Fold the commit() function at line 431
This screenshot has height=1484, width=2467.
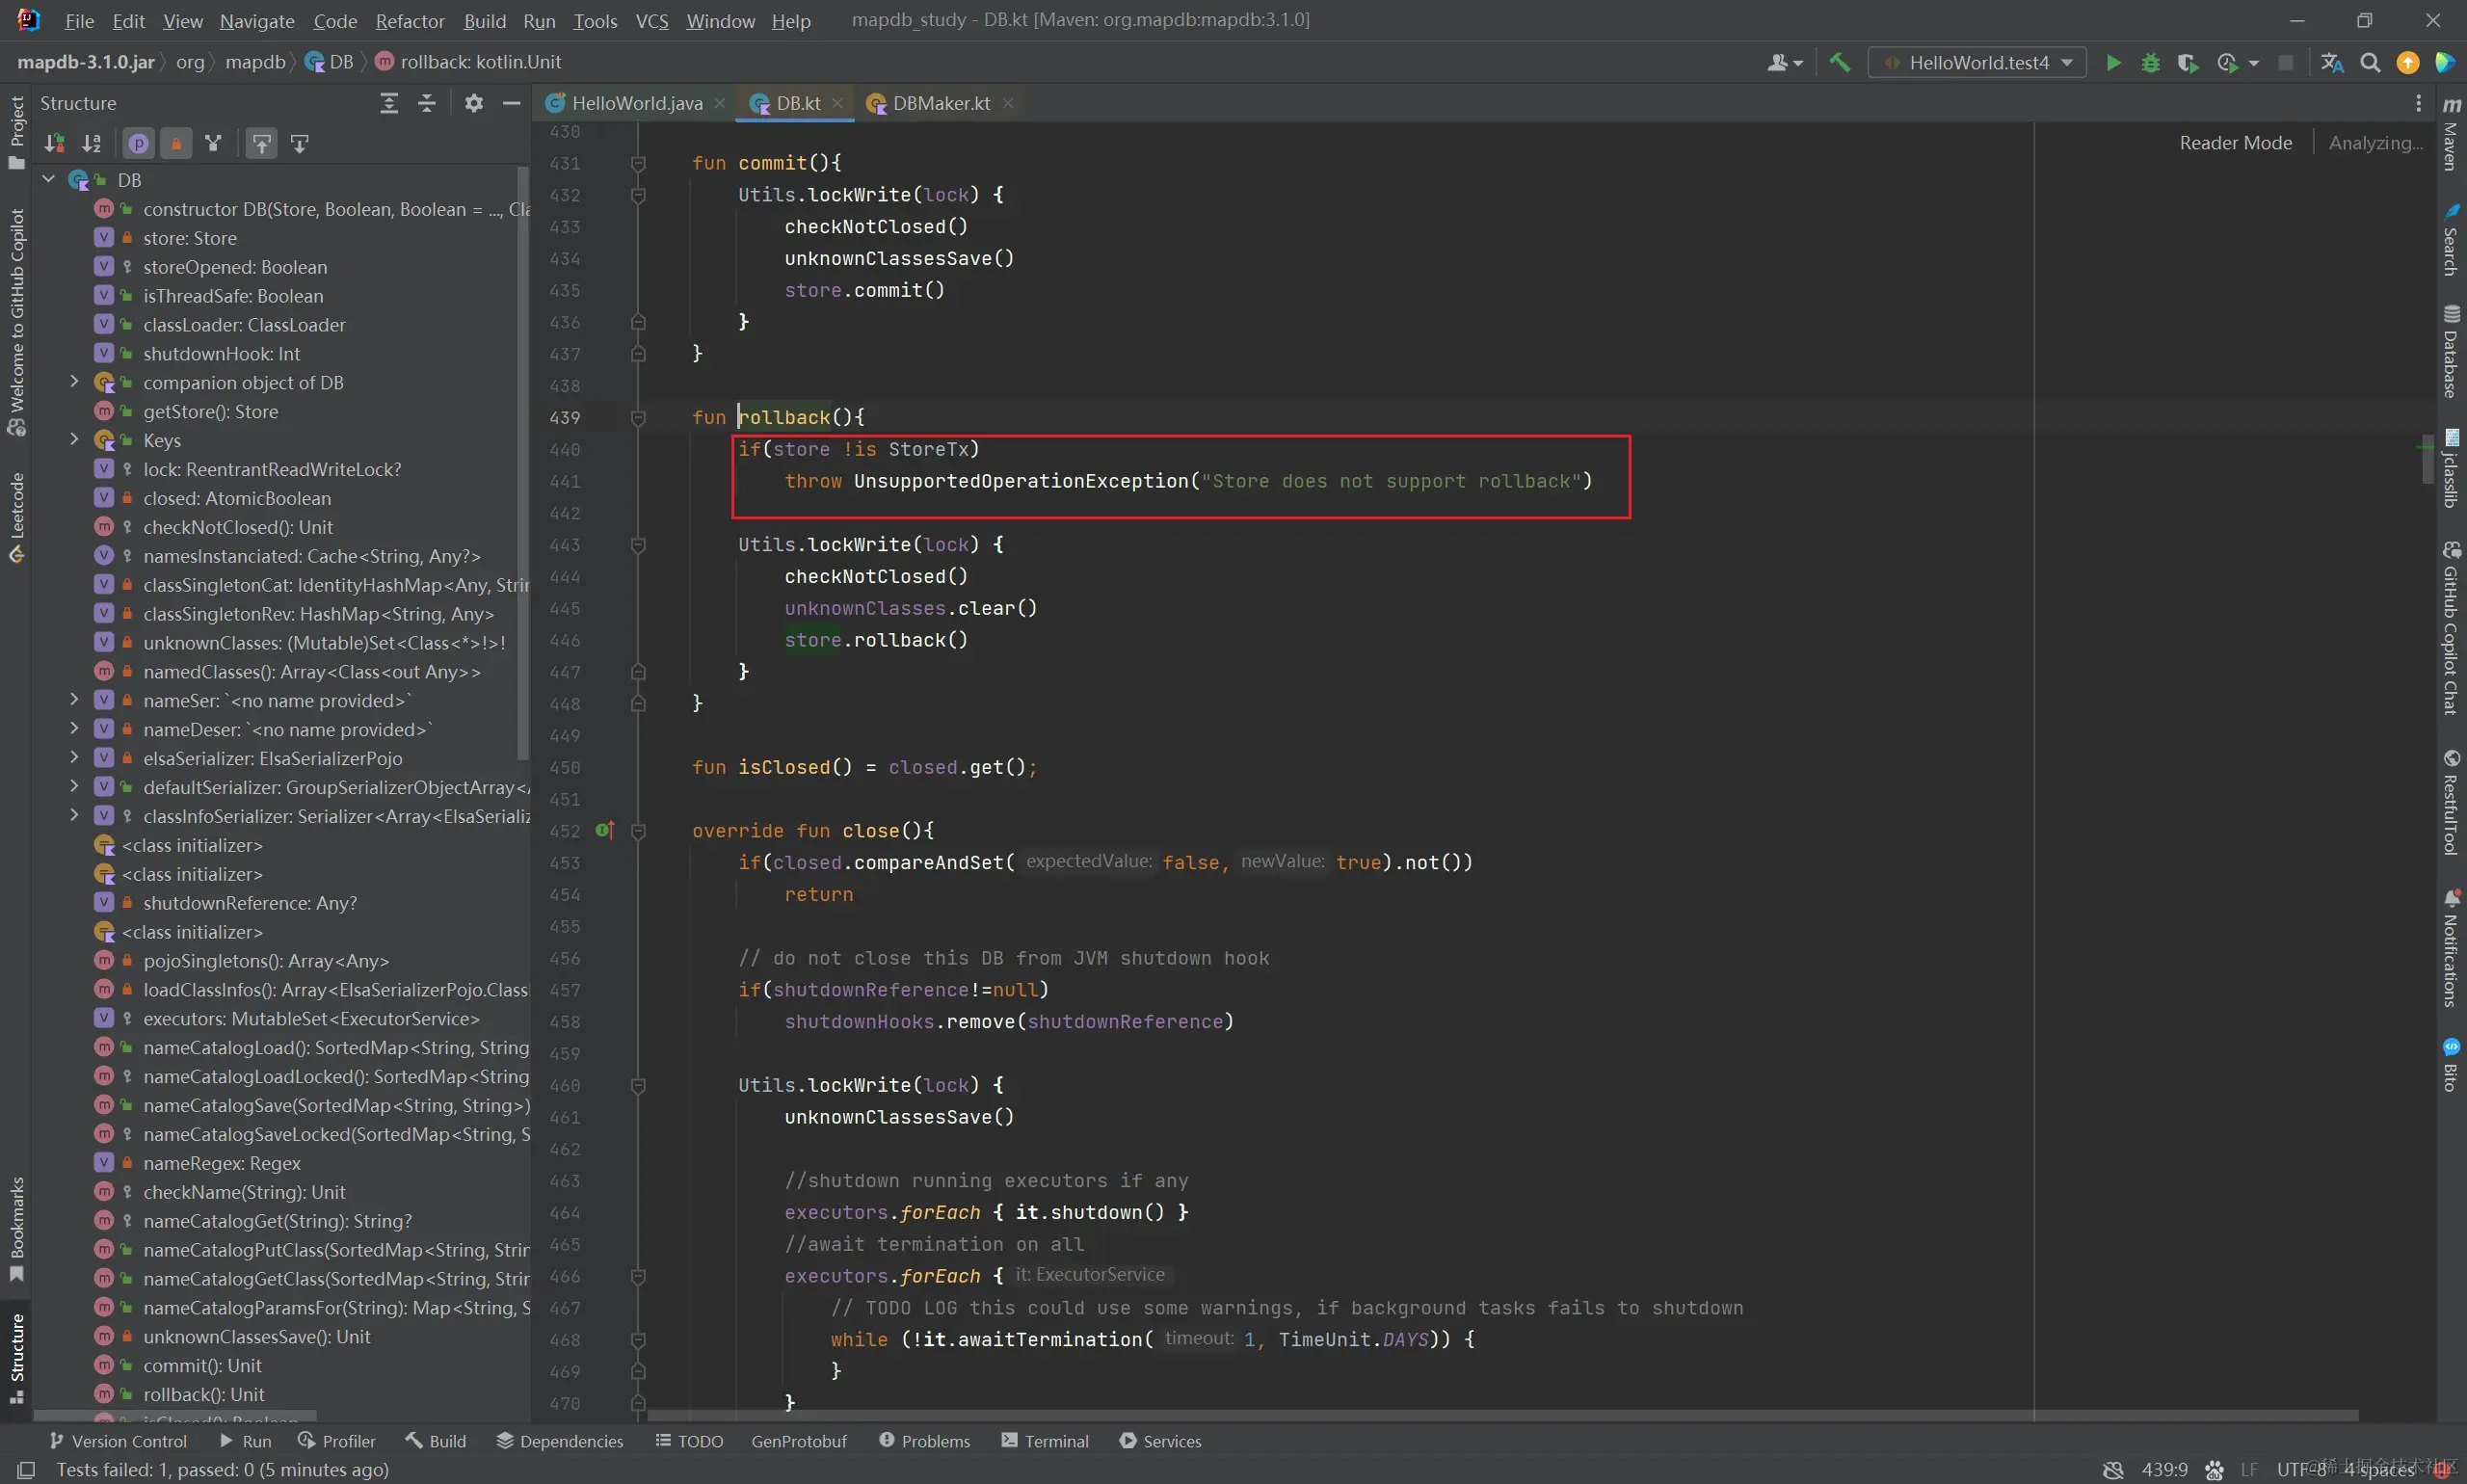pos(638,163)
